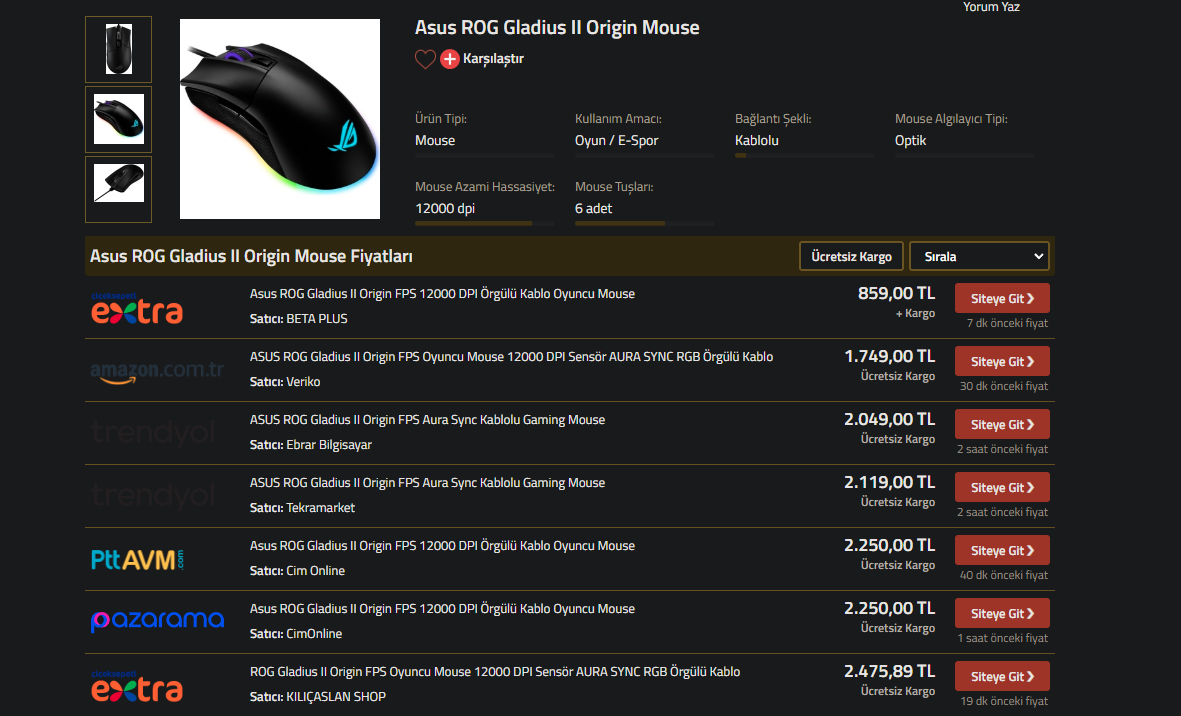Click amazon.com.tr store logo

pyautogui.click(x=157, y=371)
